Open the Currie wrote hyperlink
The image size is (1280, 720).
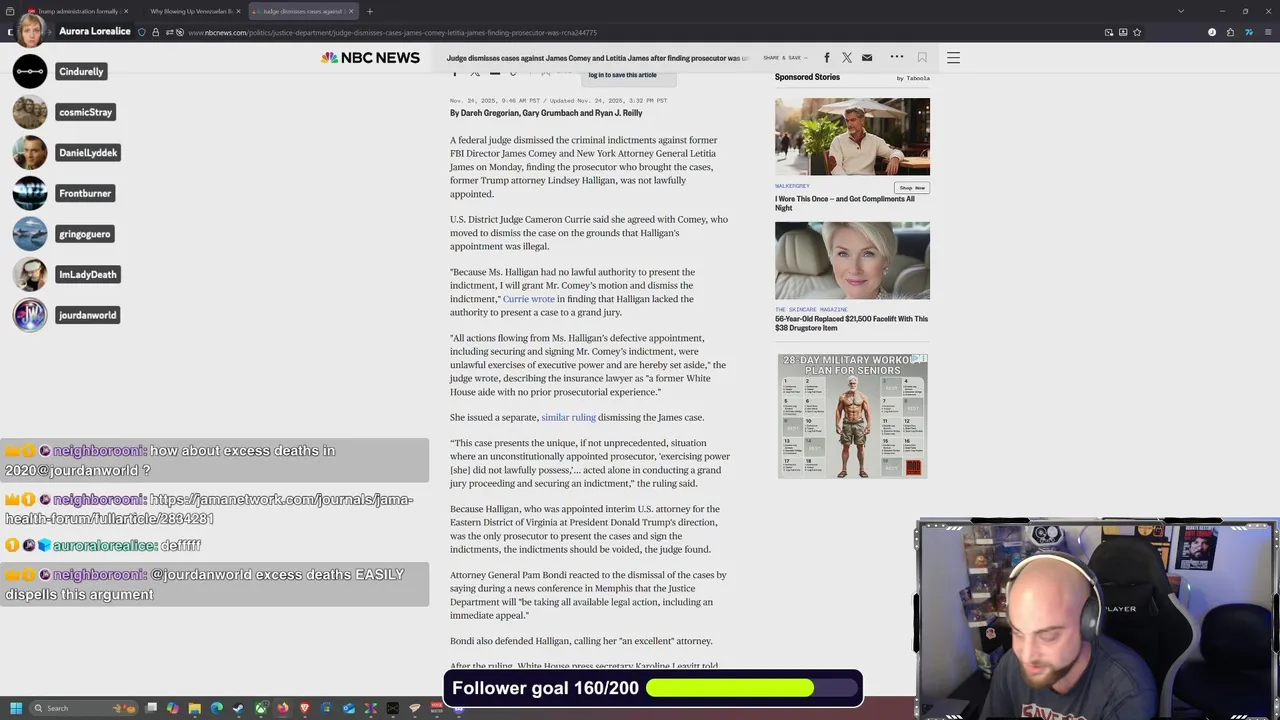click(528, 299)
